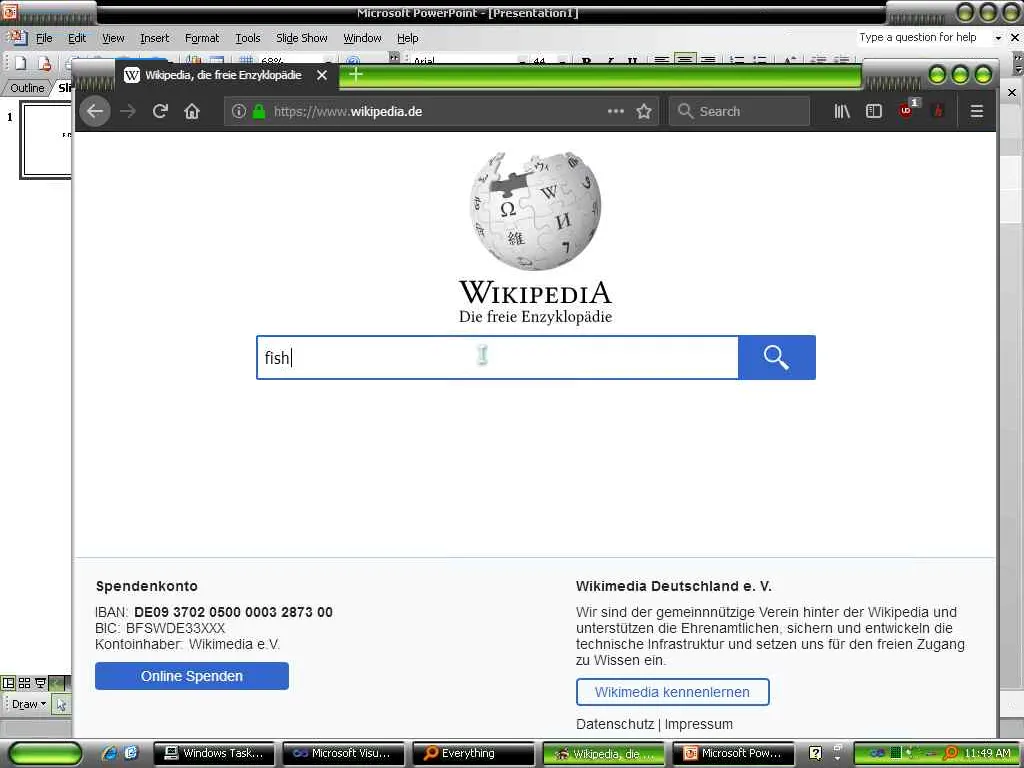Open the Draw dropdown in PowerPoint
1024x768 pixels.
(29, 704)
